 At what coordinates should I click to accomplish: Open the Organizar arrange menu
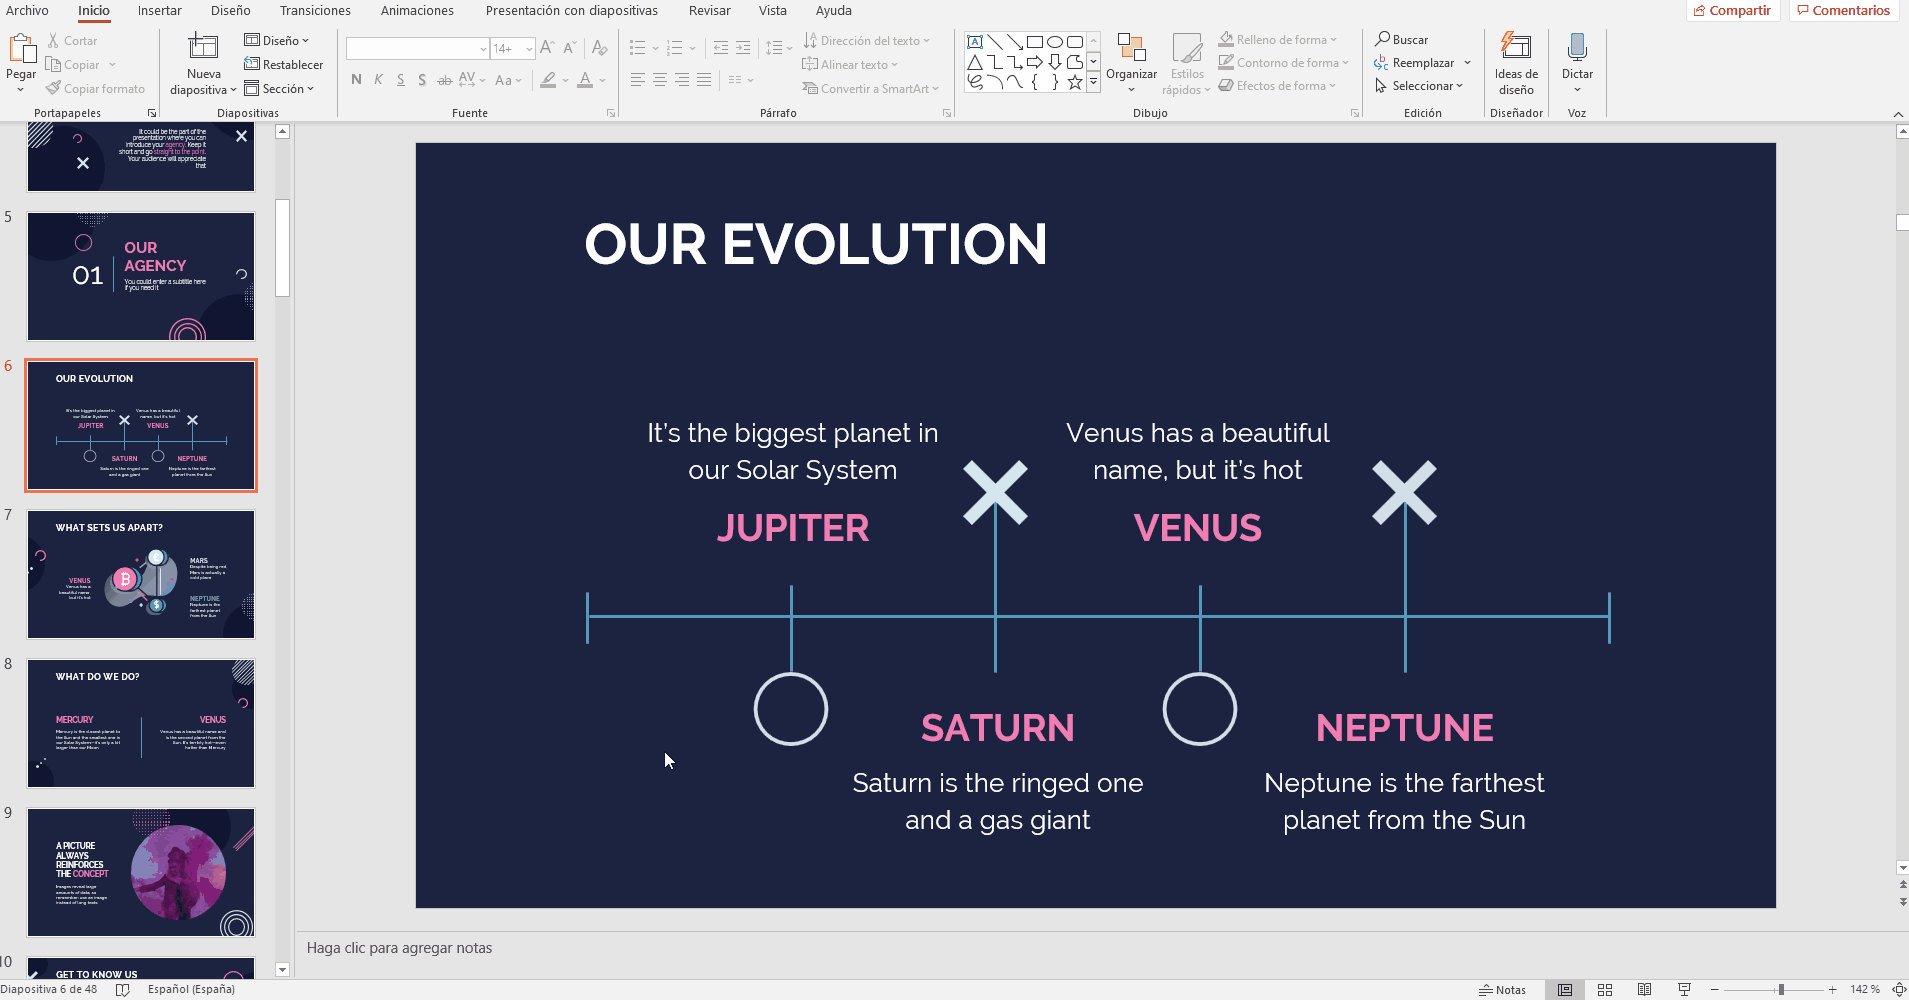tap(1131, 62)
